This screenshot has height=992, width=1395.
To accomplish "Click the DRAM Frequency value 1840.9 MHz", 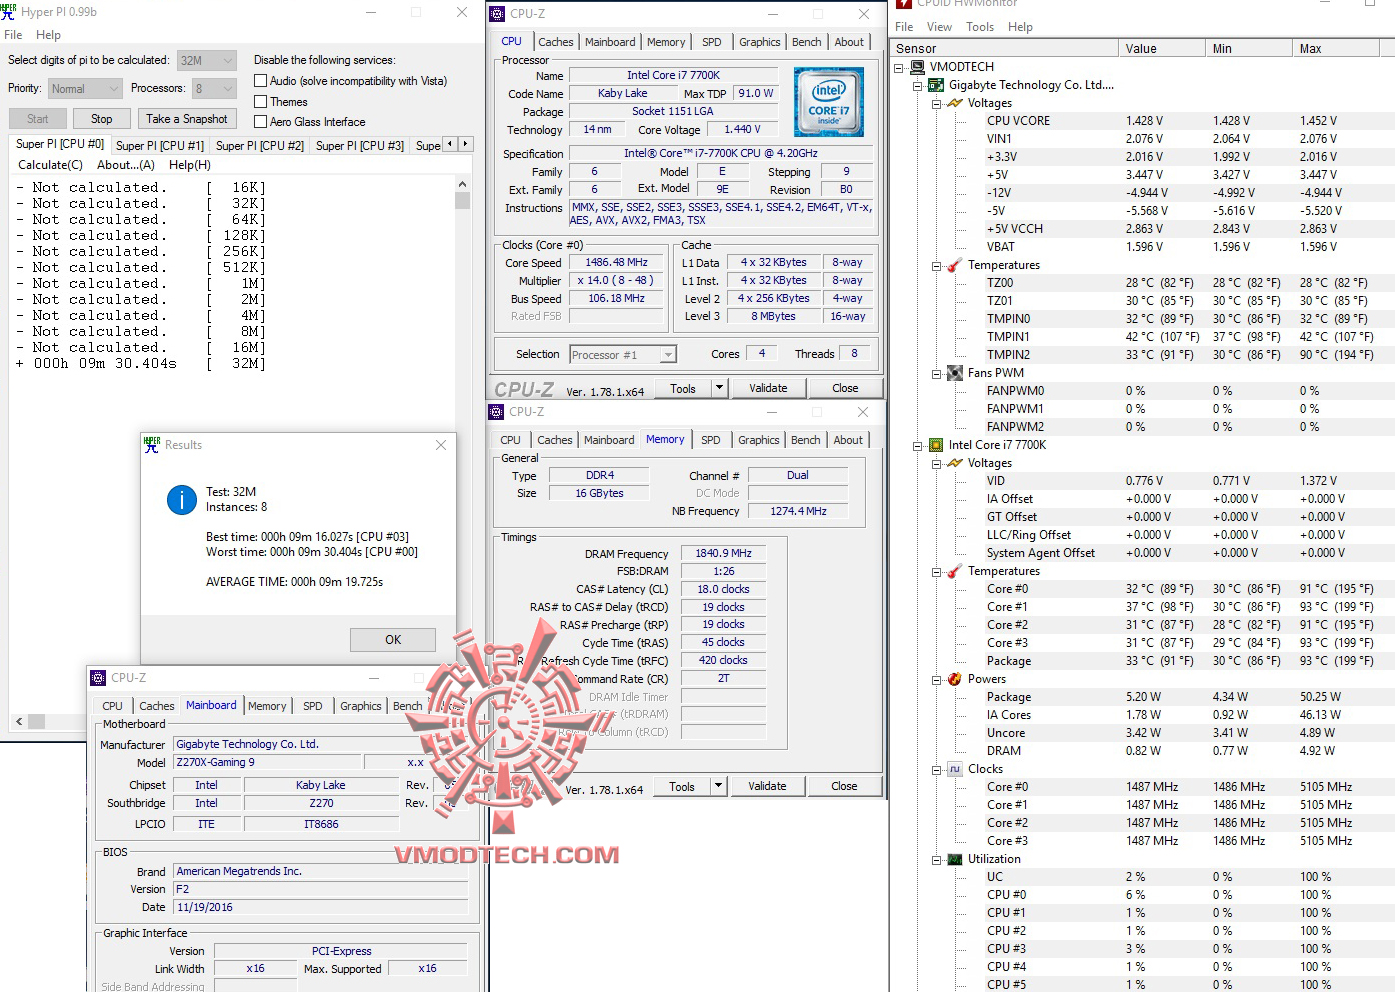I will point(724,553).
